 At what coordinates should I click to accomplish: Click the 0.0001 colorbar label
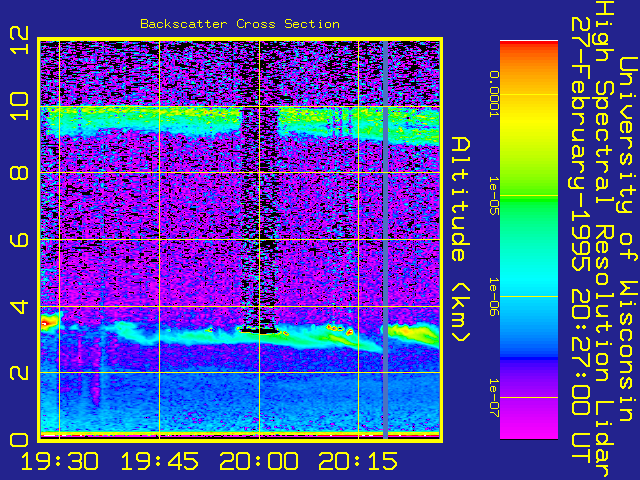pos(494,94)
